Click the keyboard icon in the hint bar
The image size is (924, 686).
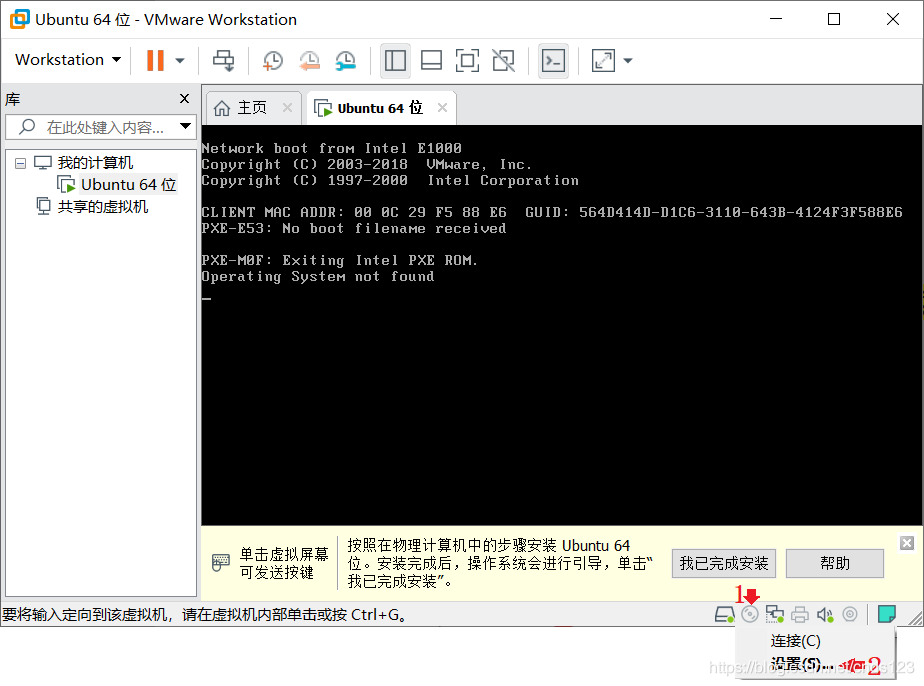point(220,562)
